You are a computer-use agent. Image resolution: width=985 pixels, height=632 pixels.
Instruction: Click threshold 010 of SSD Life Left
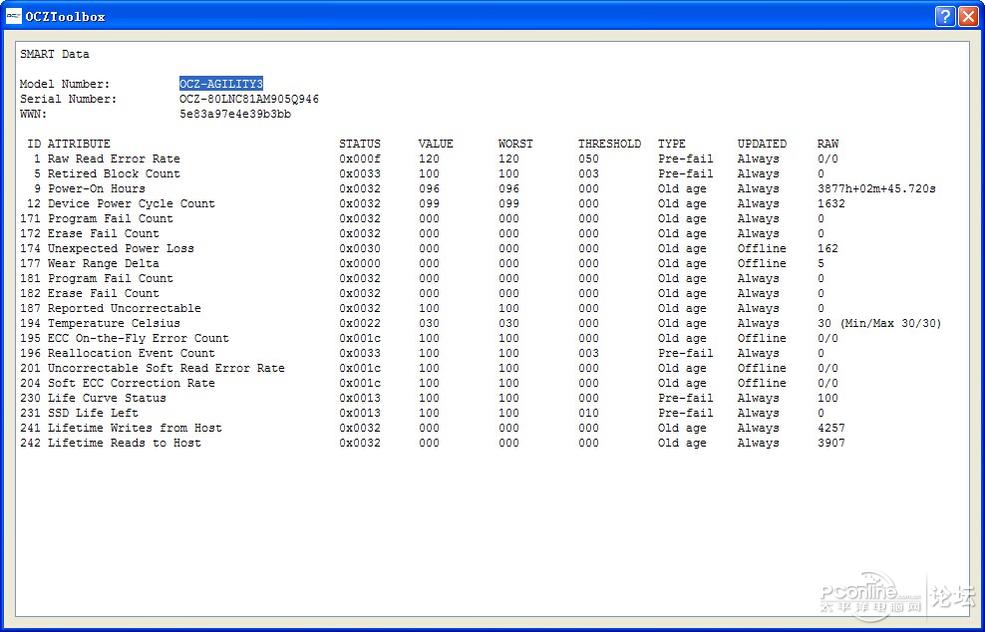(589, 413)
